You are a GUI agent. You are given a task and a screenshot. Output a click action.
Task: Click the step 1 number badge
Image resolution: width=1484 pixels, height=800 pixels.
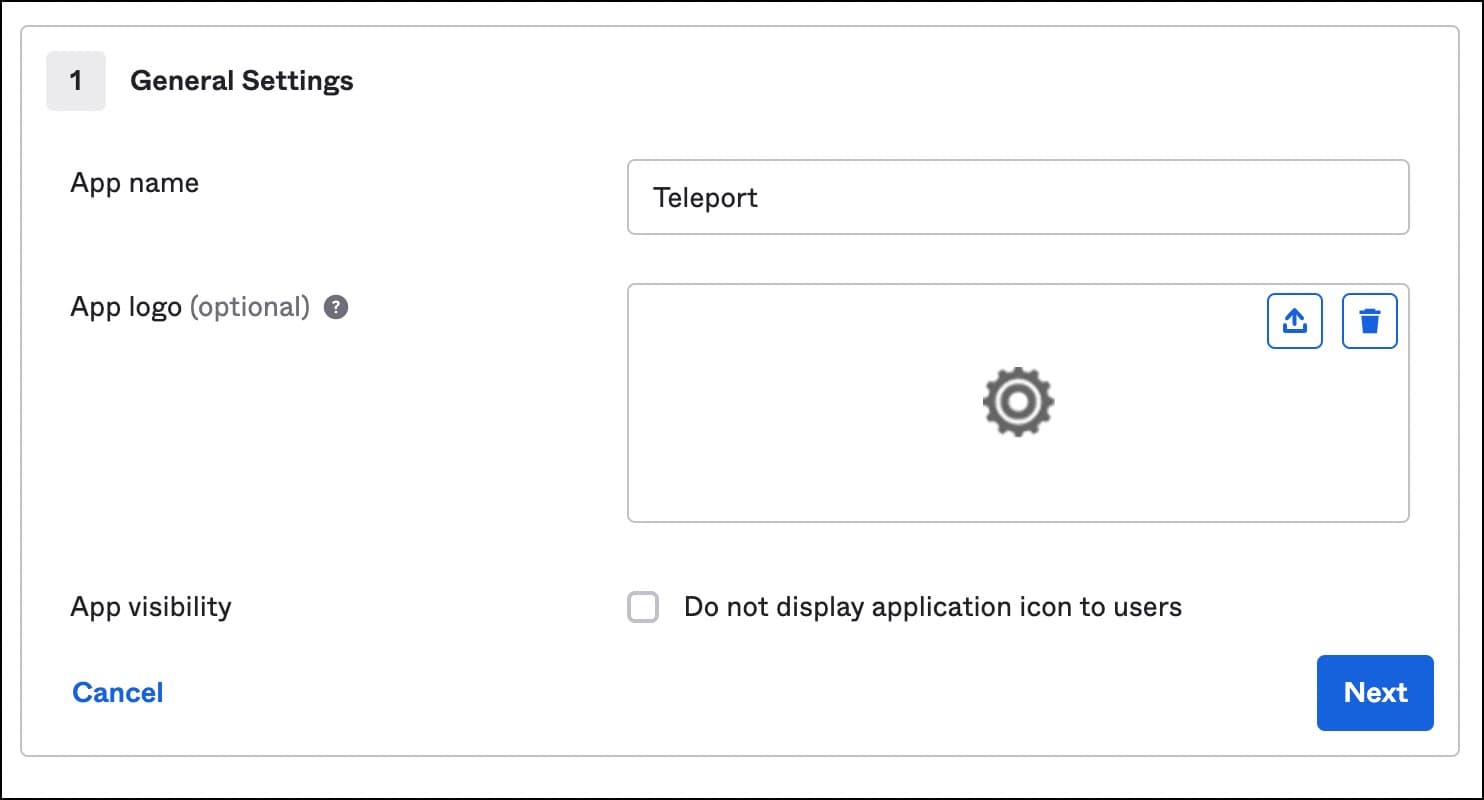click(x=76, y=81)
